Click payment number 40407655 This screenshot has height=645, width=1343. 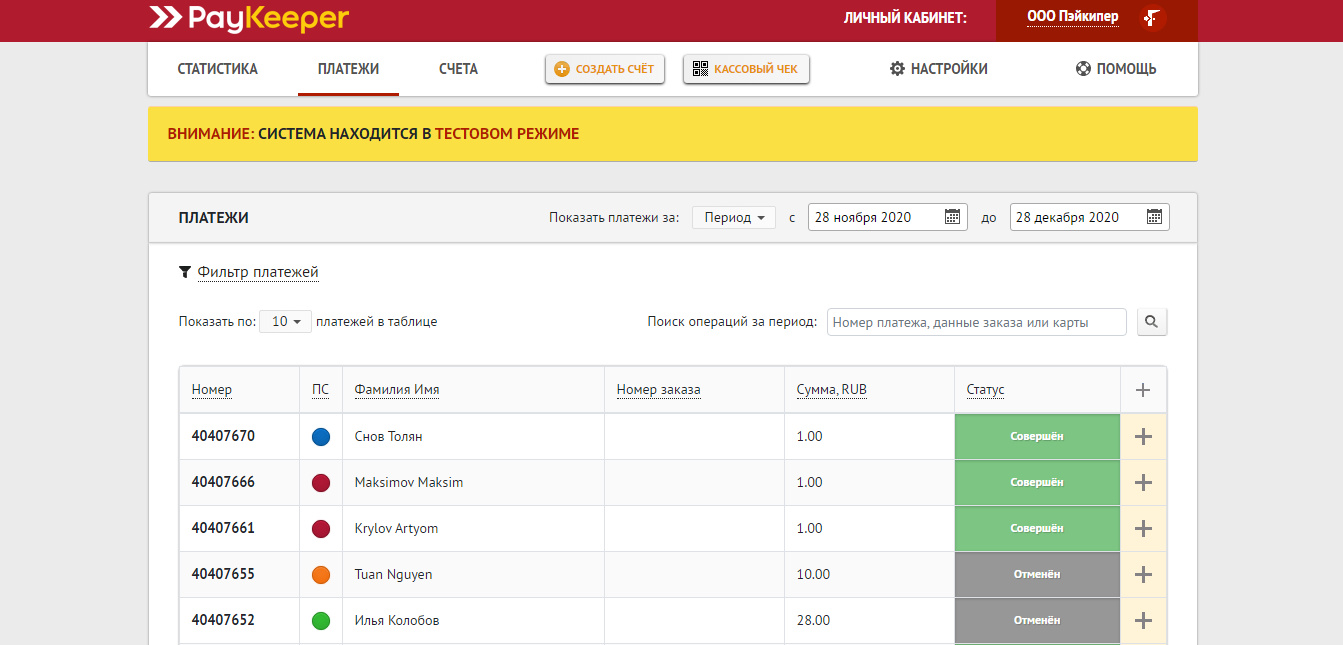(223, 574)
